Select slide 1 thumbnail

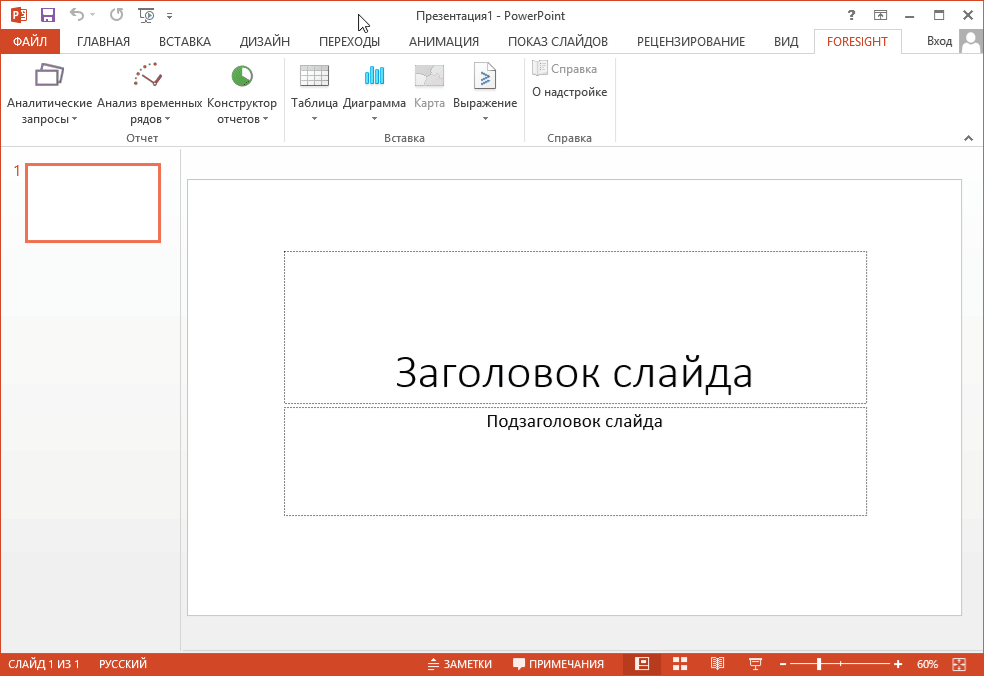tap(92, 203)
